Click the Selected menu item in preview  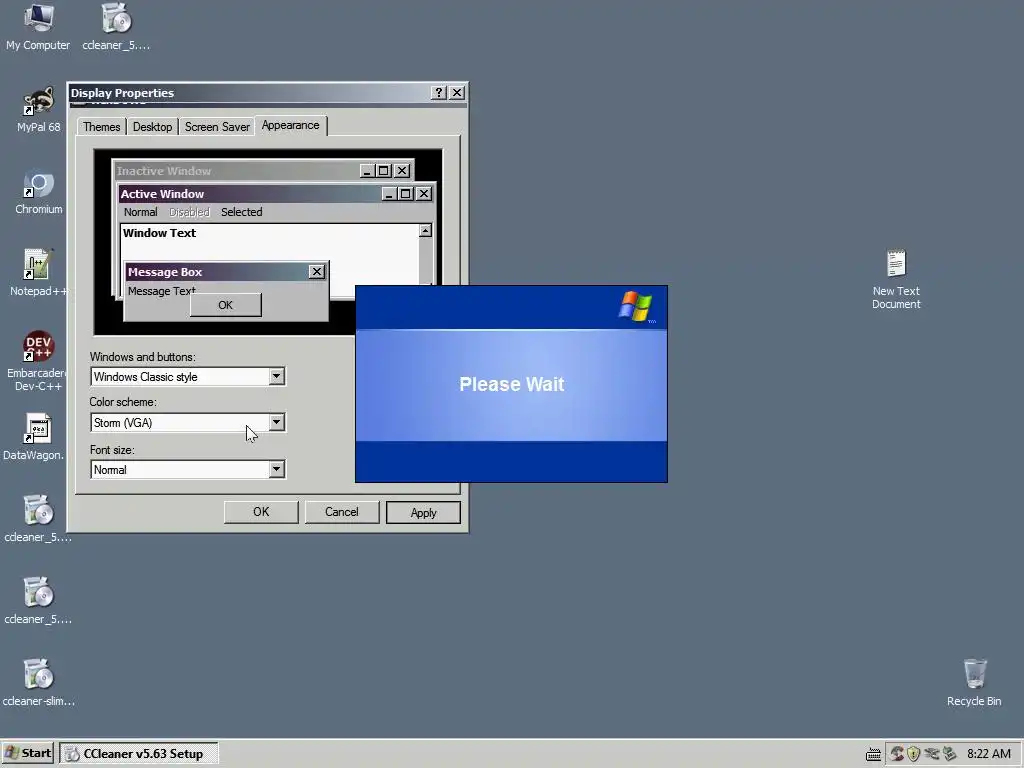click(242, 212)
